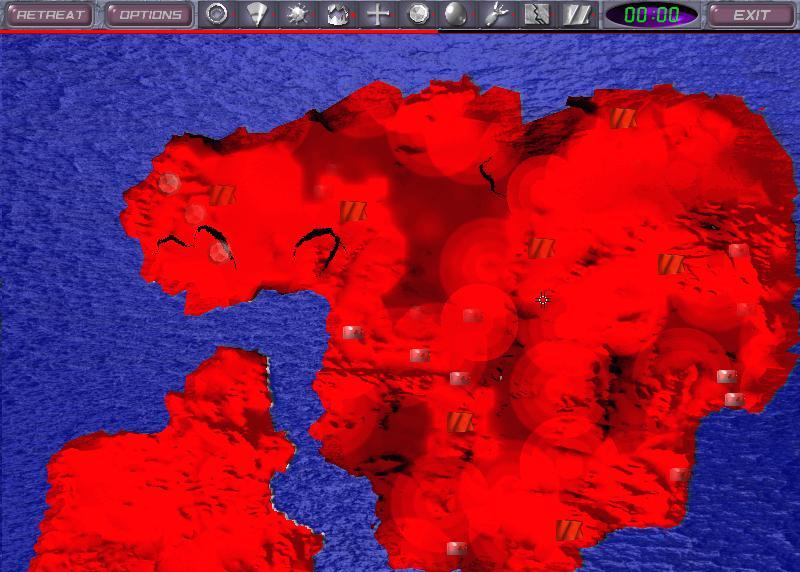Click the RETREAT button

tap(48, 15)
